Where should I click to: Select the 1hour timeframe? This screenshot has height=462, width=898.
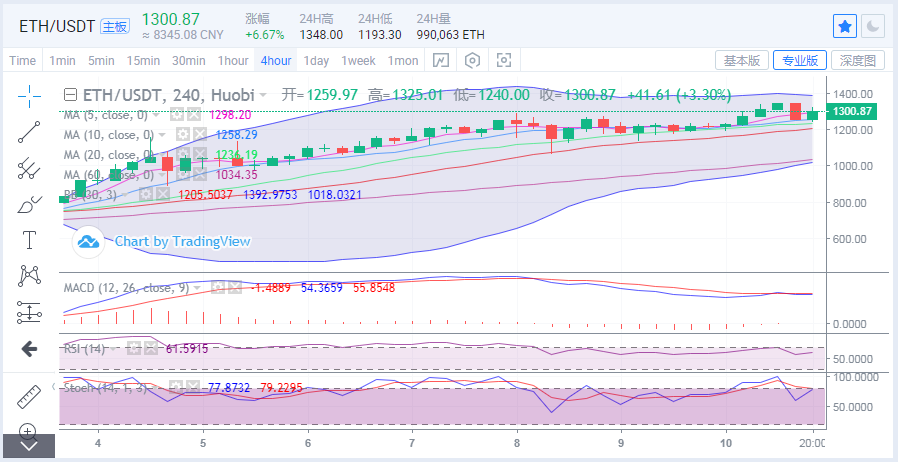click(x=233, y=61)
